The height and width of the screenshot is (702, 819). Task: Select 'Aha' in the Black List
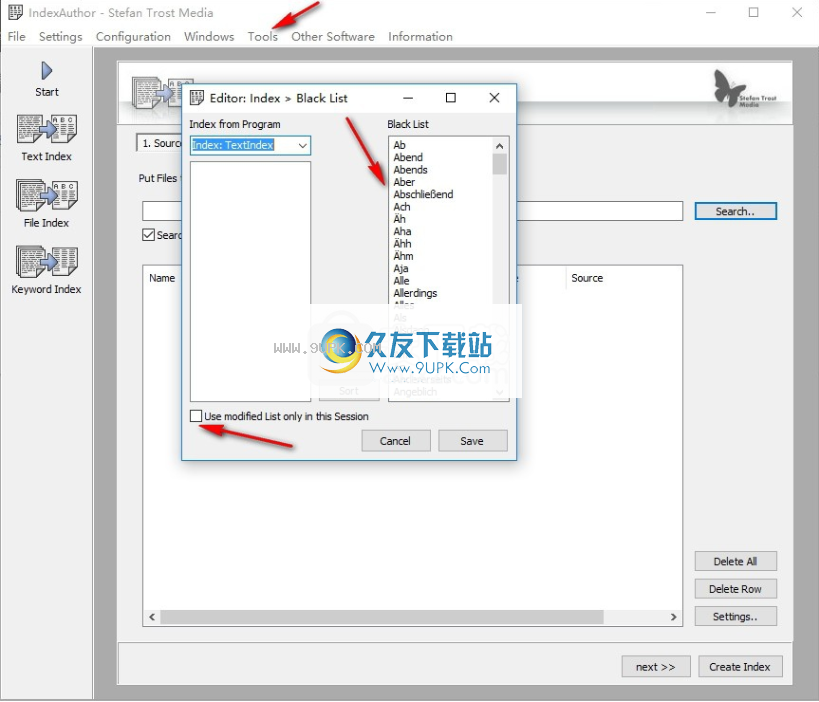coord(402,231)
